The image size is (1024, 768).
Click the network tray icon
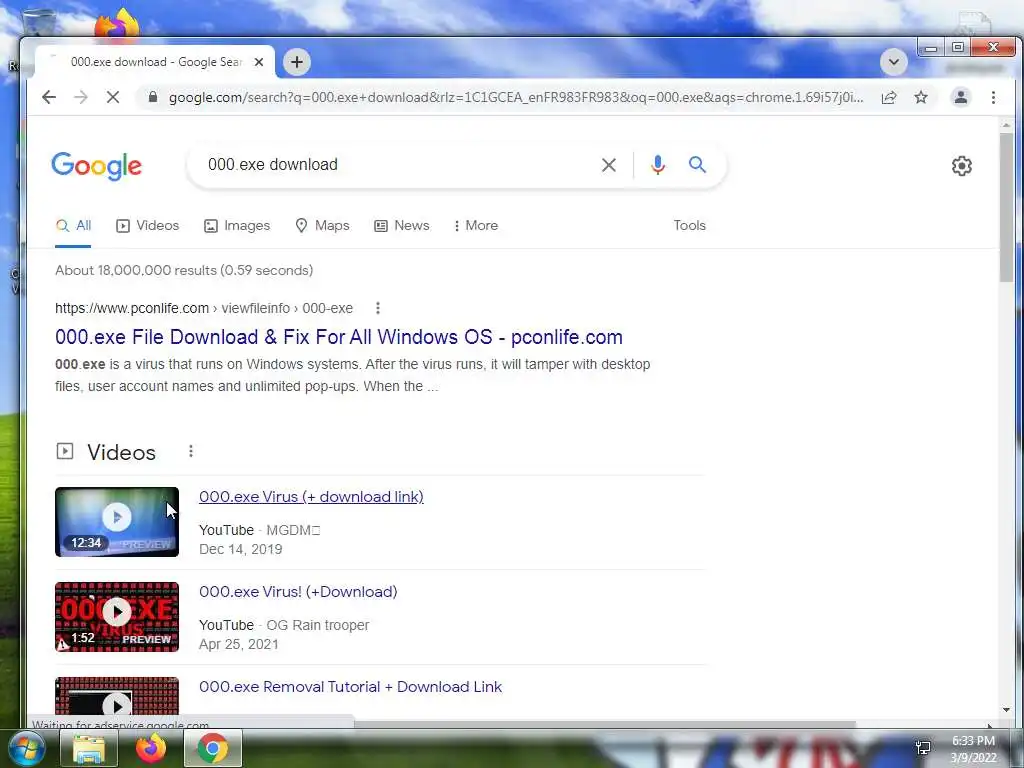[x=923, y=748]
